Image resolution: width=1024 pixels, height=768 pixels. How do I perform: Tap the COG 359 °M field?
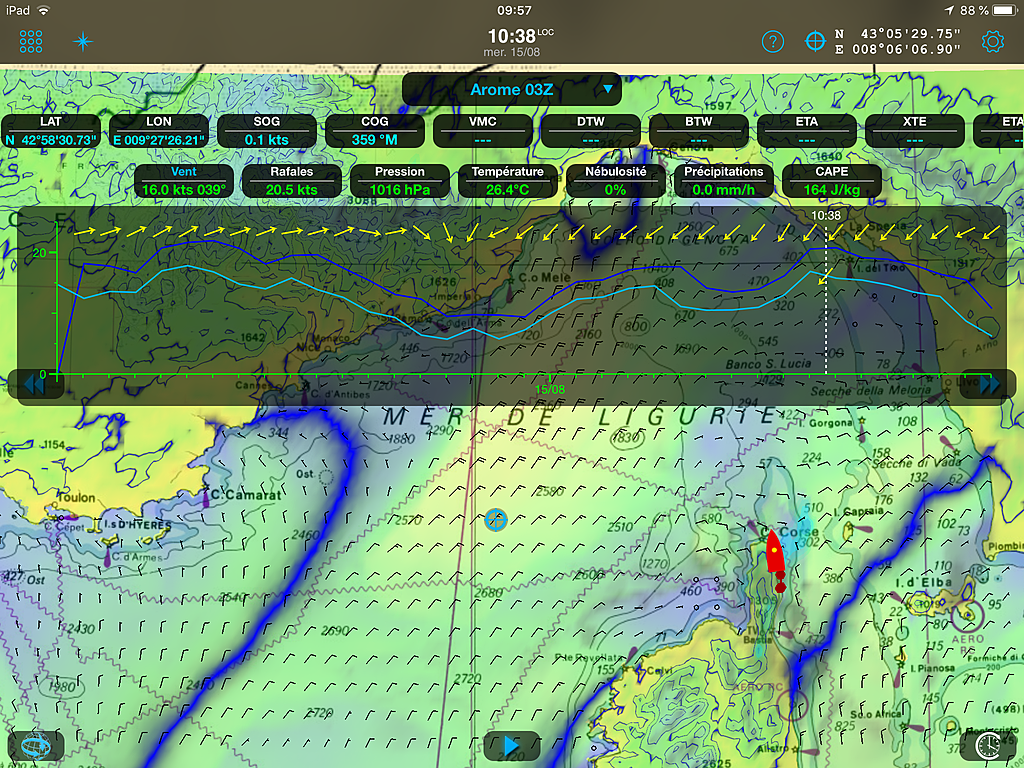pos(375,131)
